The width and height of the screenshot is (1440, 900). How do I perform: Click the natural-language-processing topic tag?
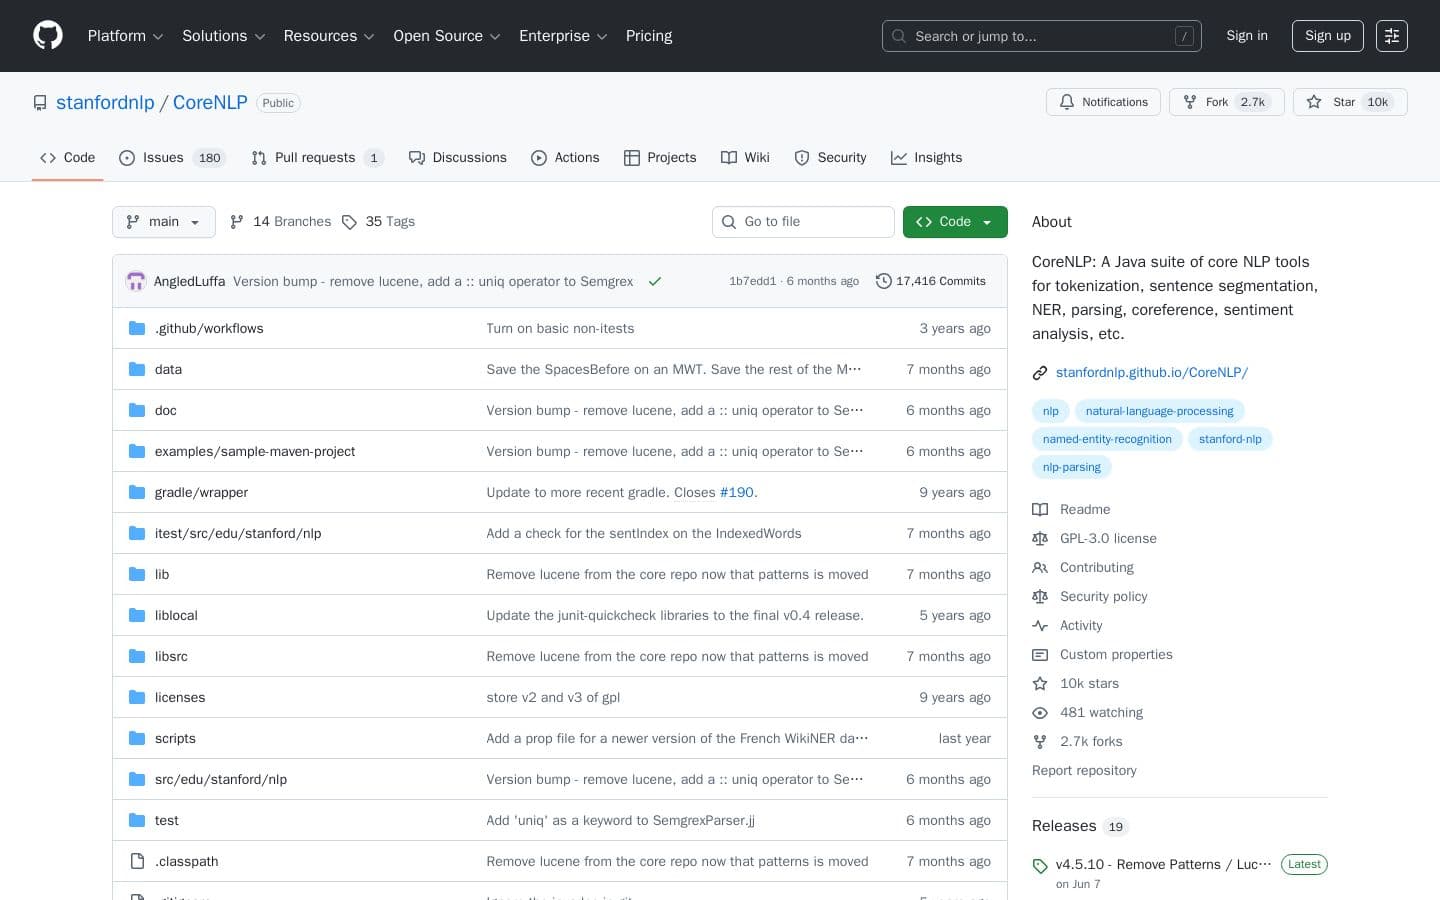(1159, 411)
